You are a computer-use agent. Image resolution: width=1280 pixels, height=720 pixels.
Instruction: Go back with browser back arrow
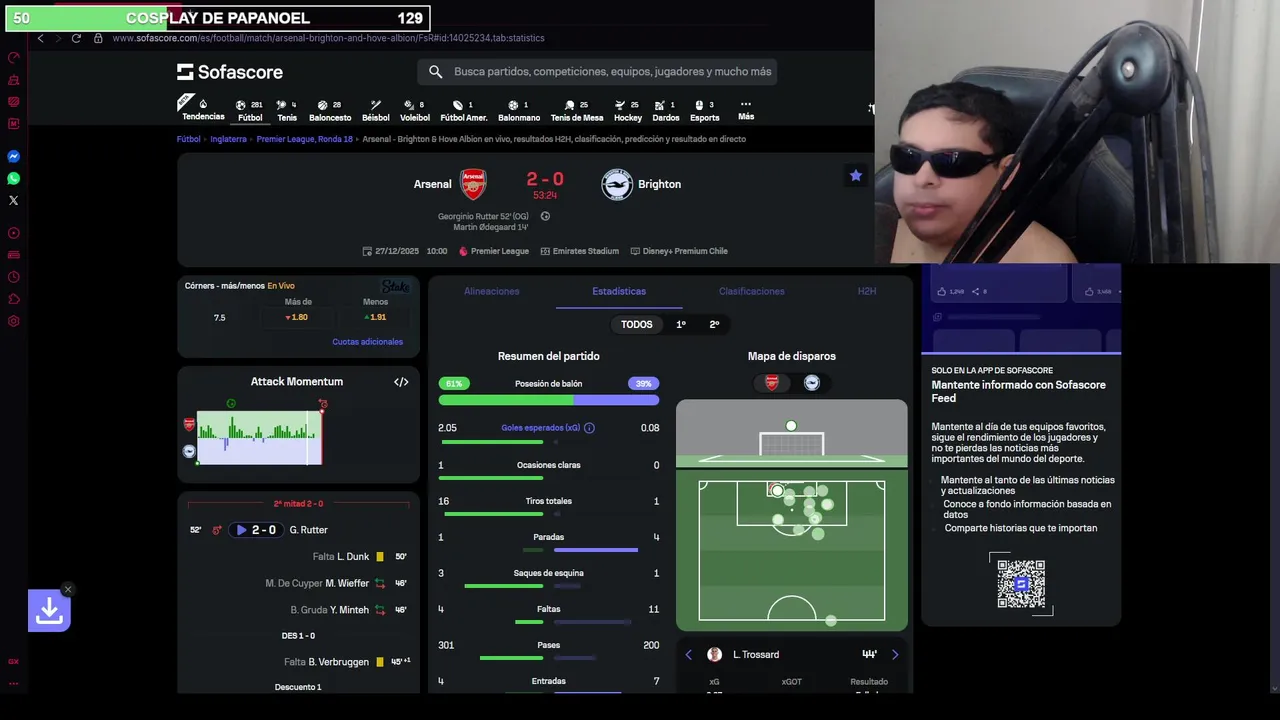click(40, 38)
